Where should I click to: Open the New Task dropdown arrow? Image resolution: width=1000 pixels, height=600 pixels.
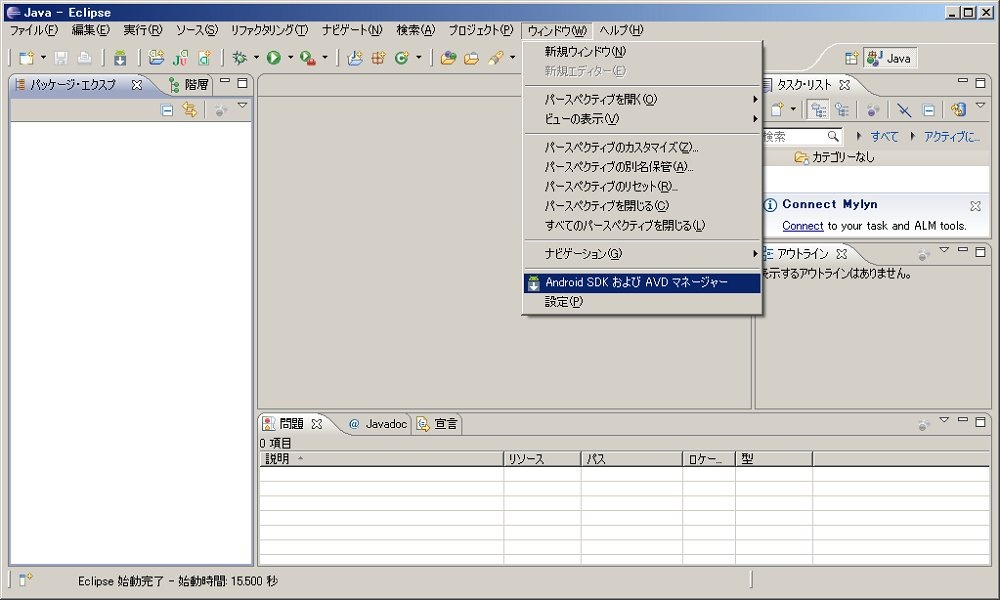[793, 109]
